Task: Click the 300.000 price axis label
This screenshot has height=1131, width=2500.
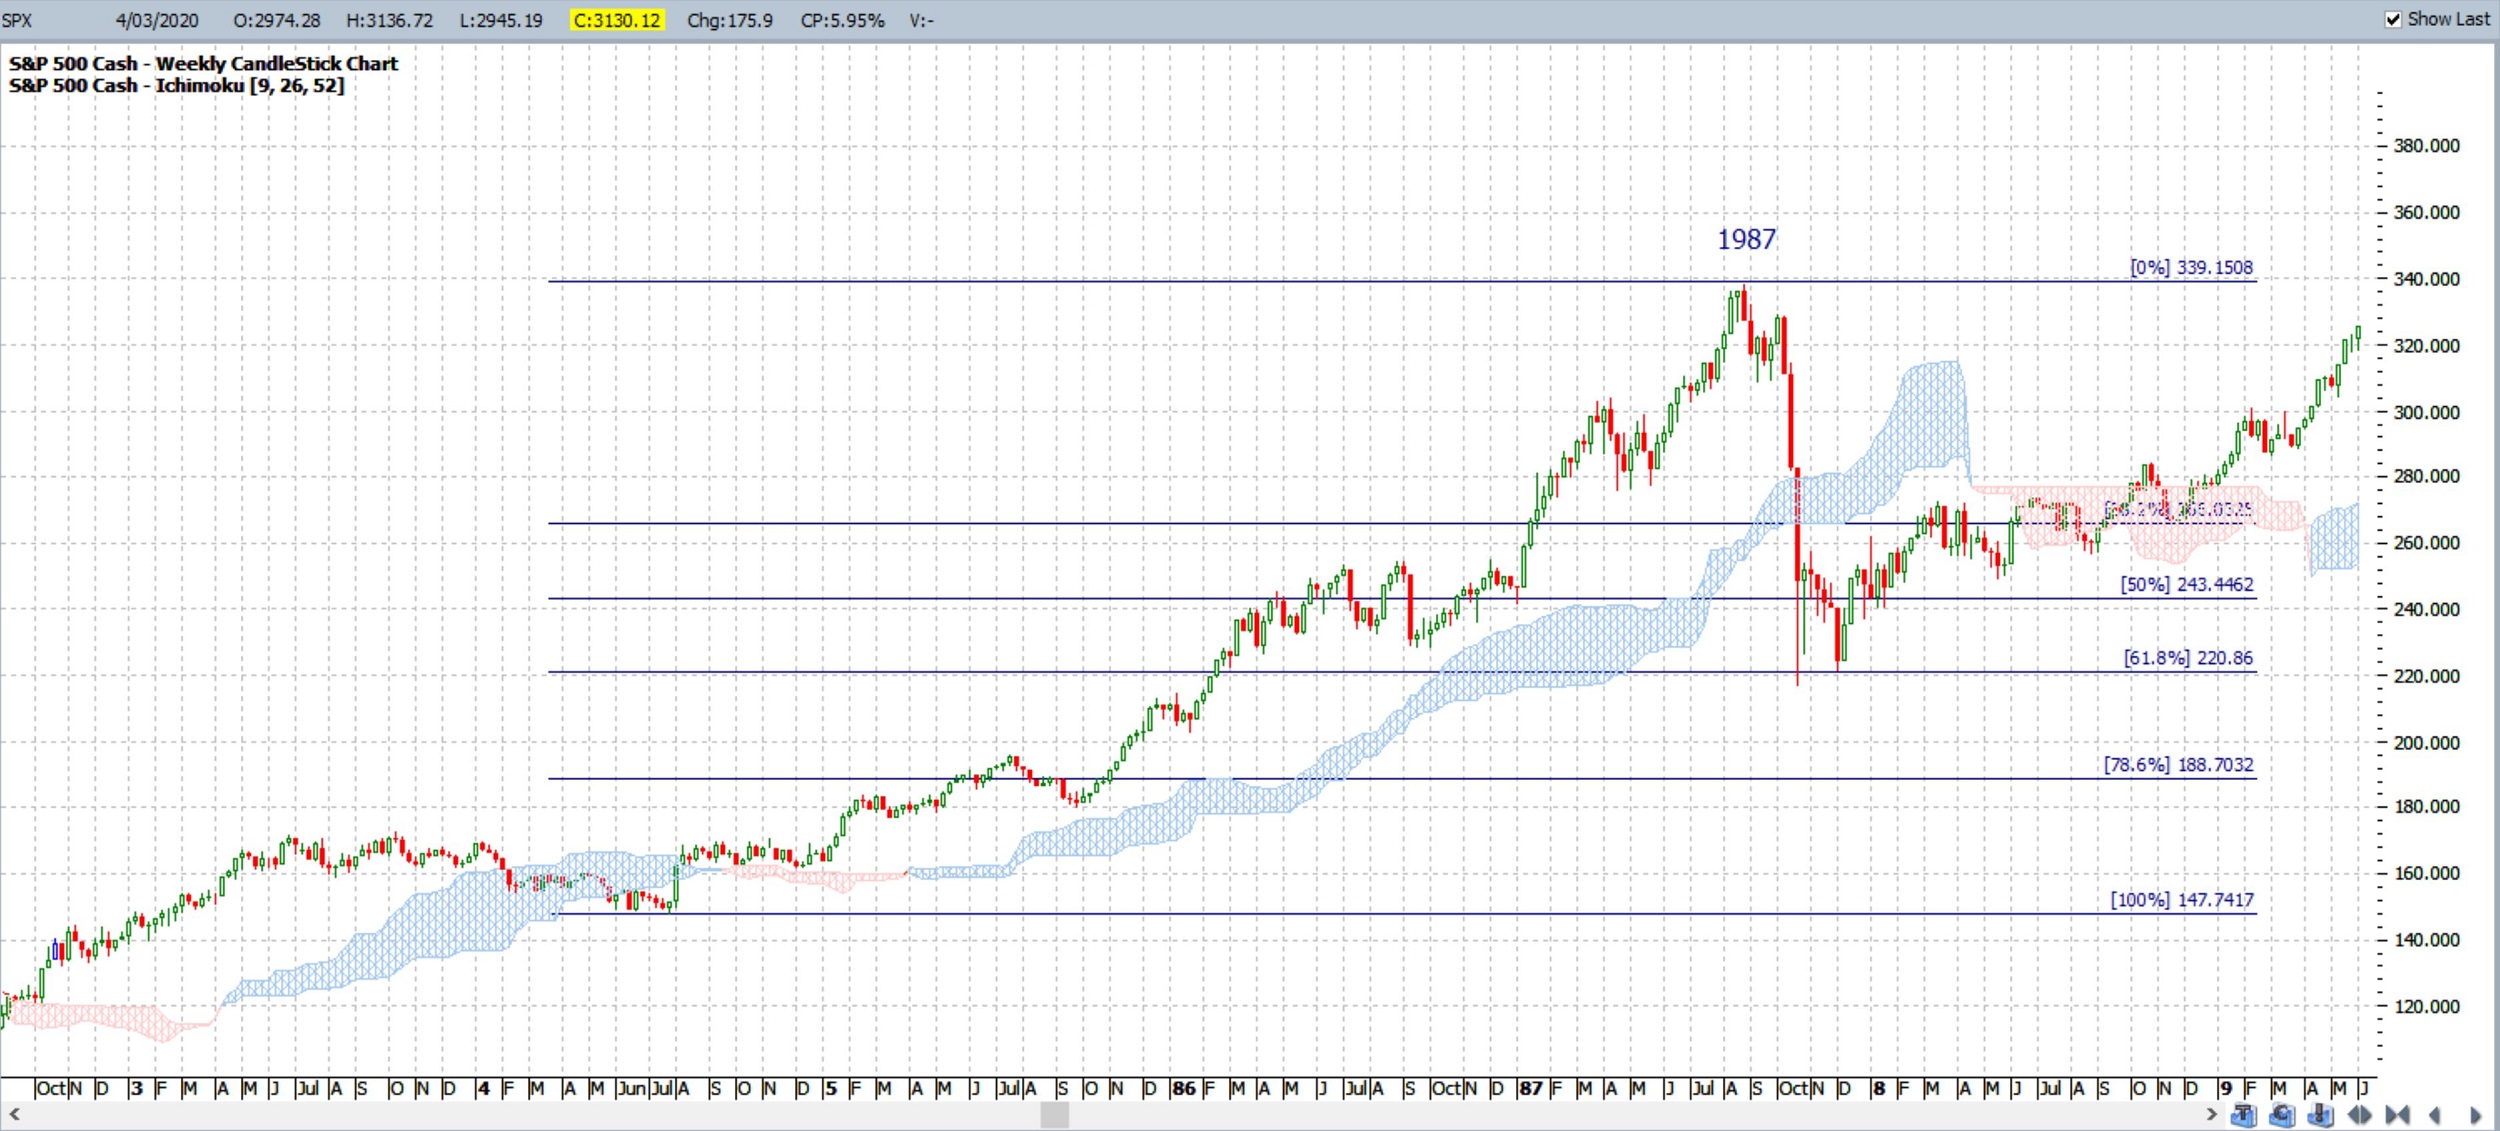Action: click(2427, 412)
